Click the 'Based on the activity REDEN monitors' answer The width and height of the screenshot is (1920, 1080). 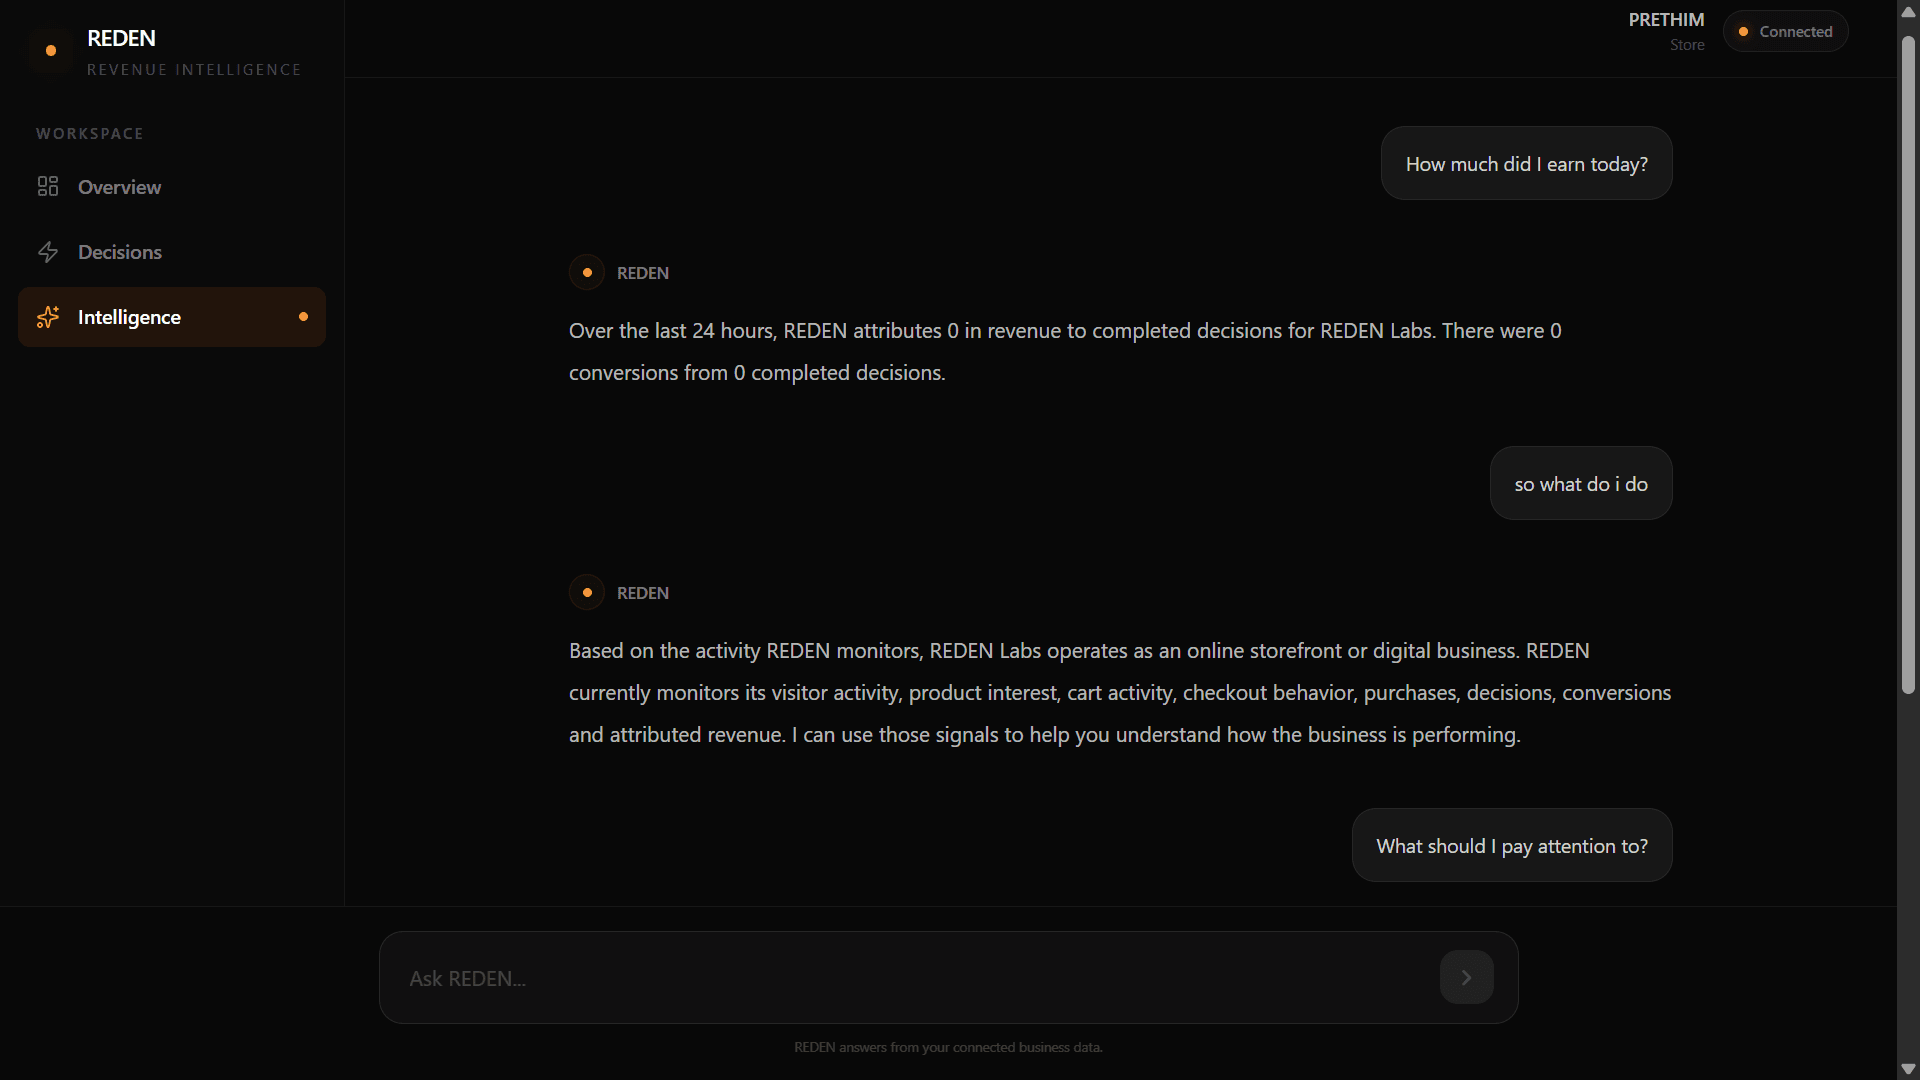[x=1120, y=693]
